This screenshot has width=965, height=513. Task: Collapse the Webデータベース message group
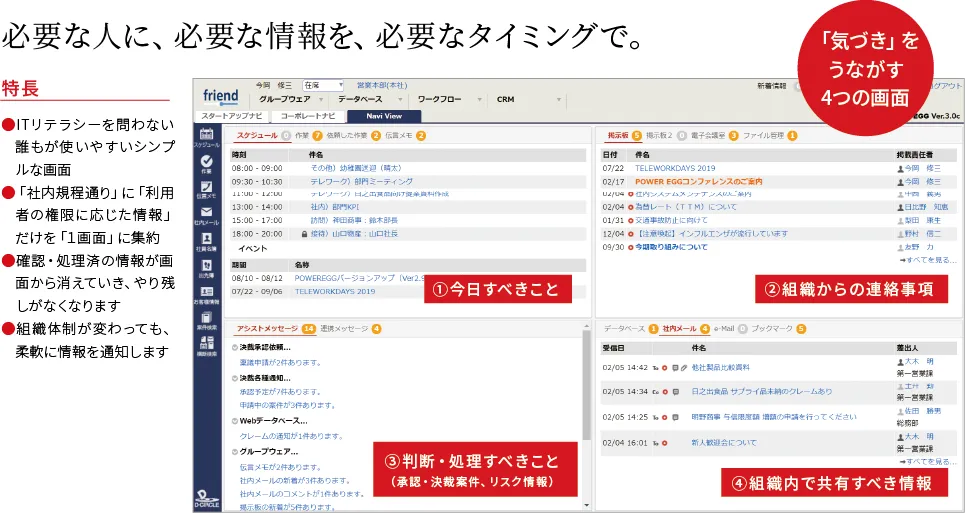click(235, 421)
